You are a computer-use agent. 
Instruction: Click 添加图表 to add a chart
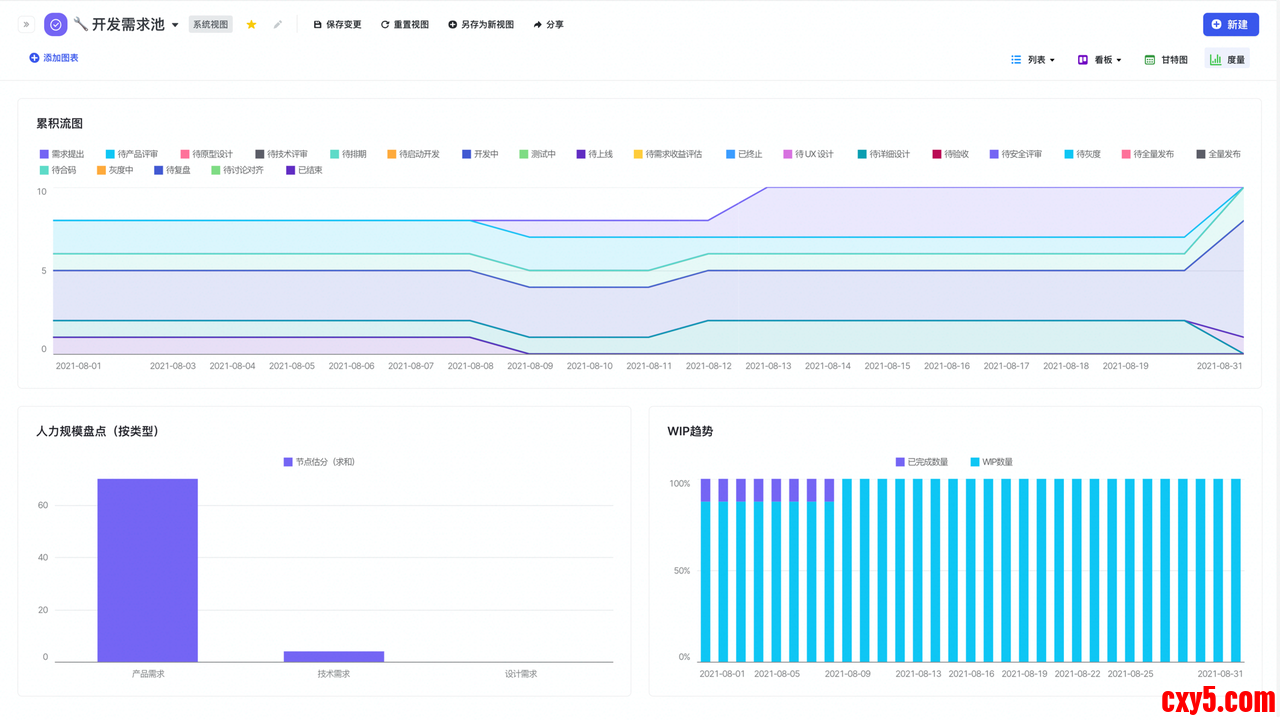pos(54,58)
